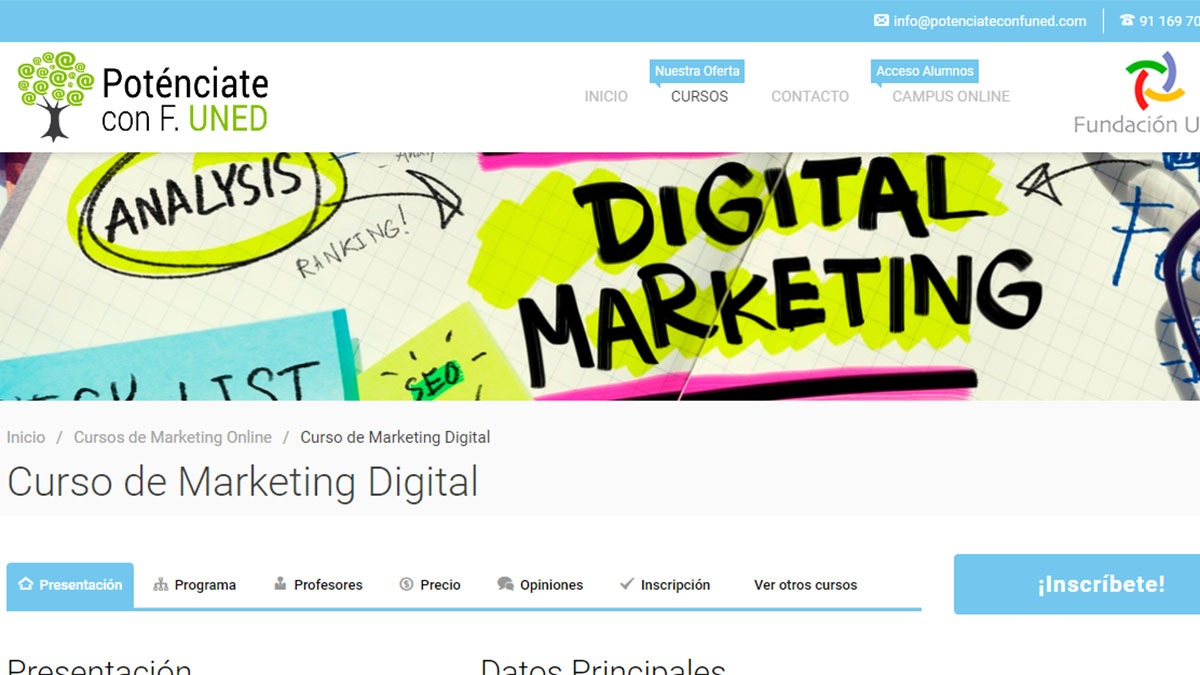Go to CONTACTO page
This screenshot has height=675, width=1200.
coord(810,96)
